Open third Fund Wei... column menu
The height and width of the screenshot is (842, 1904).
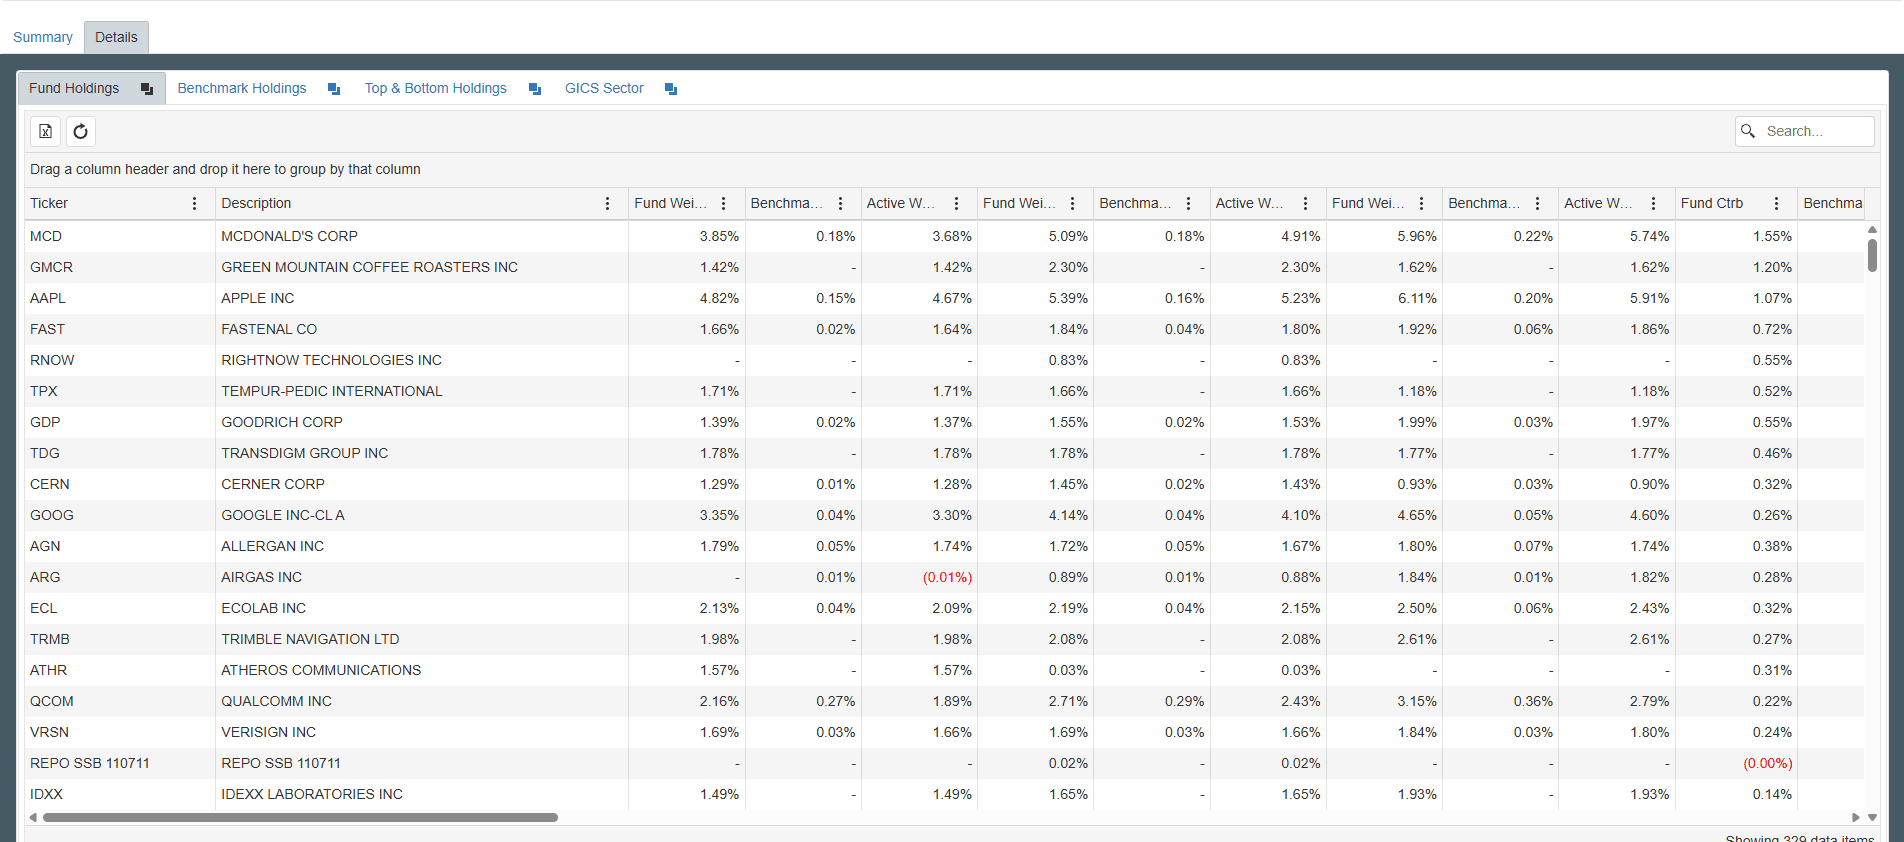pos(1421,203)
